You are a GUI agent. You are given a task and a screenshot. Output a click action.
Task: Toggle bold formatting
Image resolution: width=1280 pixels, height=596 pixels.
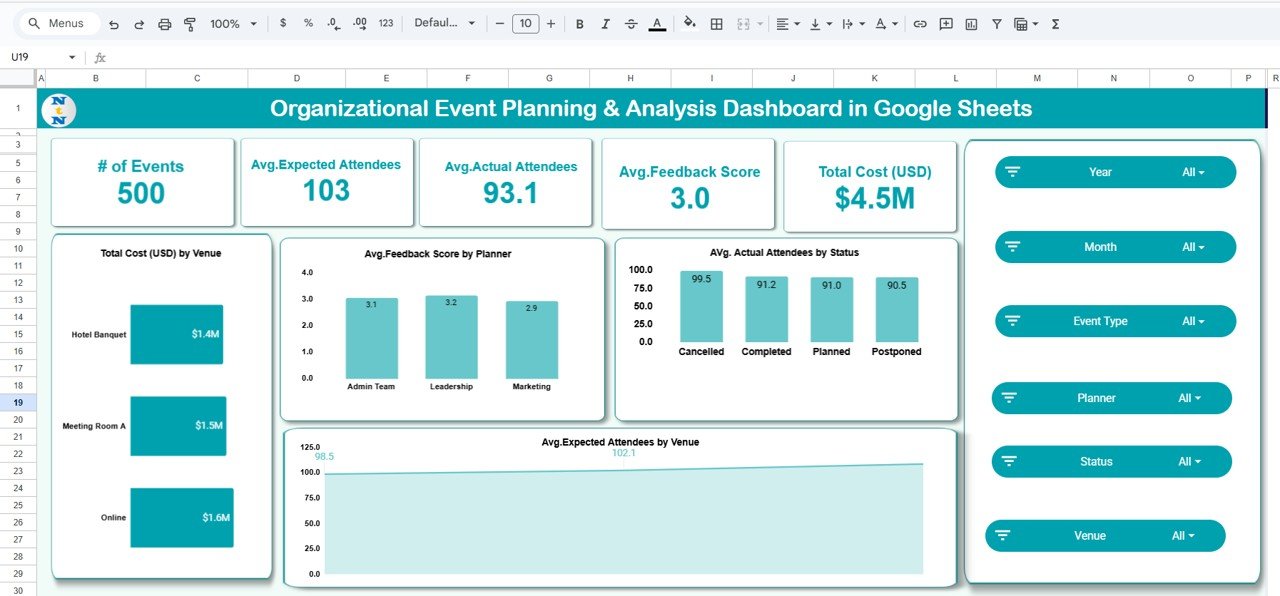(579, 23)
